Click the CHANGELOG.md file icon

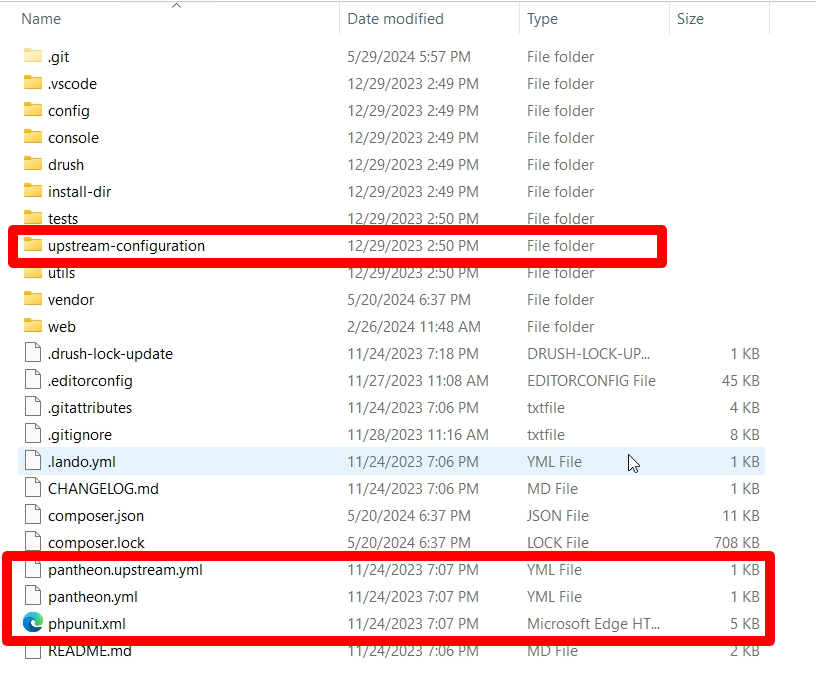click(33, 488)
